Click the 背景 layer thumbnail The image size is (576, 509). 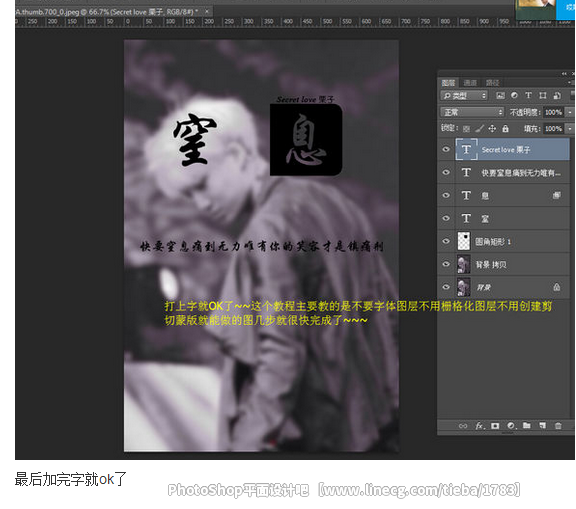tap(464, 287)
